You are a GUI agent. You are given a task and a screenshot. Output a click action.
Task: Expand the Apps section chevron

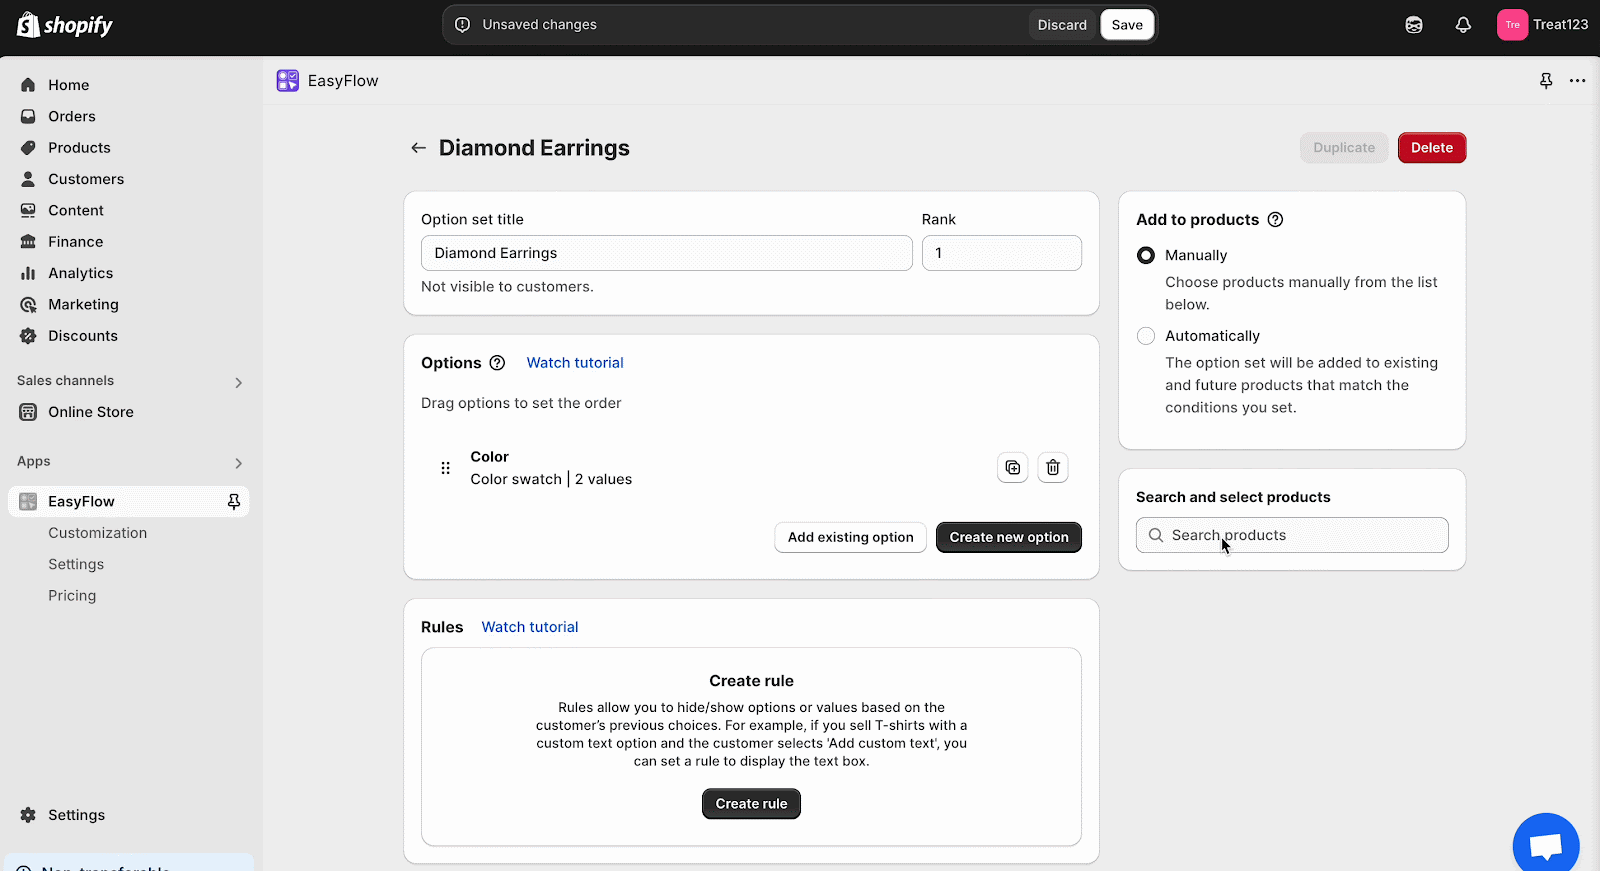(238, 463)
